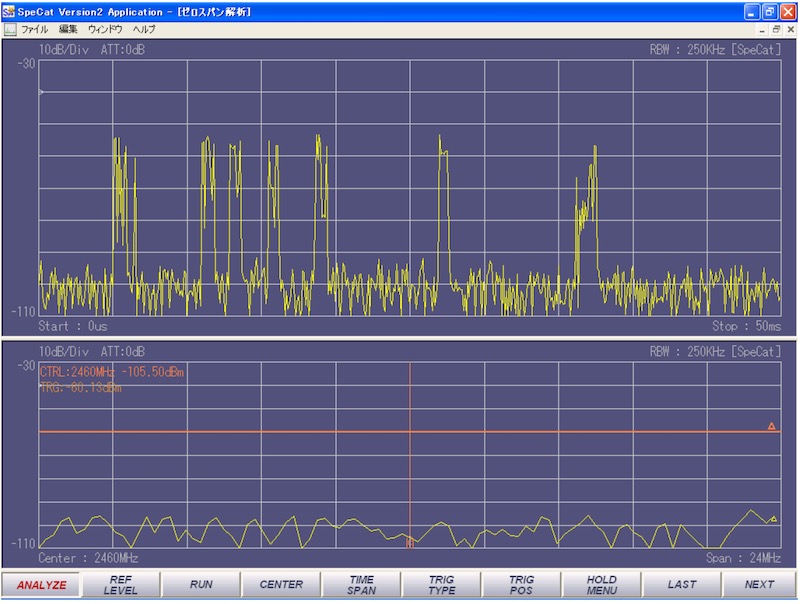The width and height of the screenshot is (800, 604).
Task: Click the small yellow triangle marker on the spectrum trace
Action: 774,519
